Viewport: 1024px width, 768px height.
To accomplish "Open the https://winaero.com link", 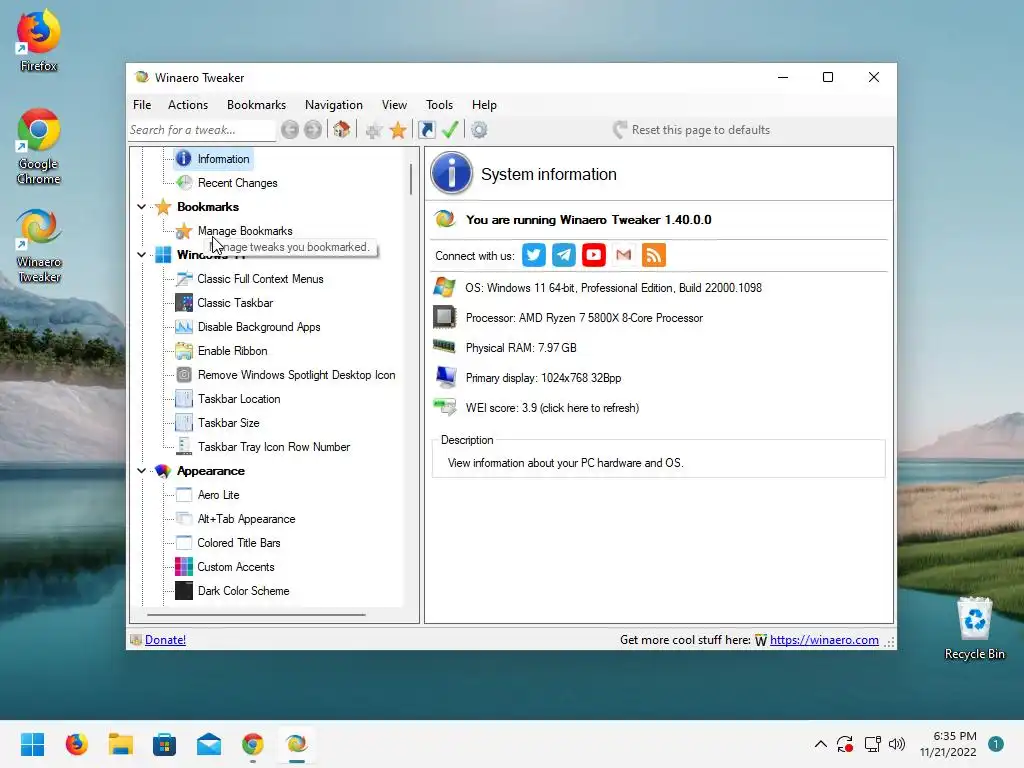I will click(x=824, y=640).
